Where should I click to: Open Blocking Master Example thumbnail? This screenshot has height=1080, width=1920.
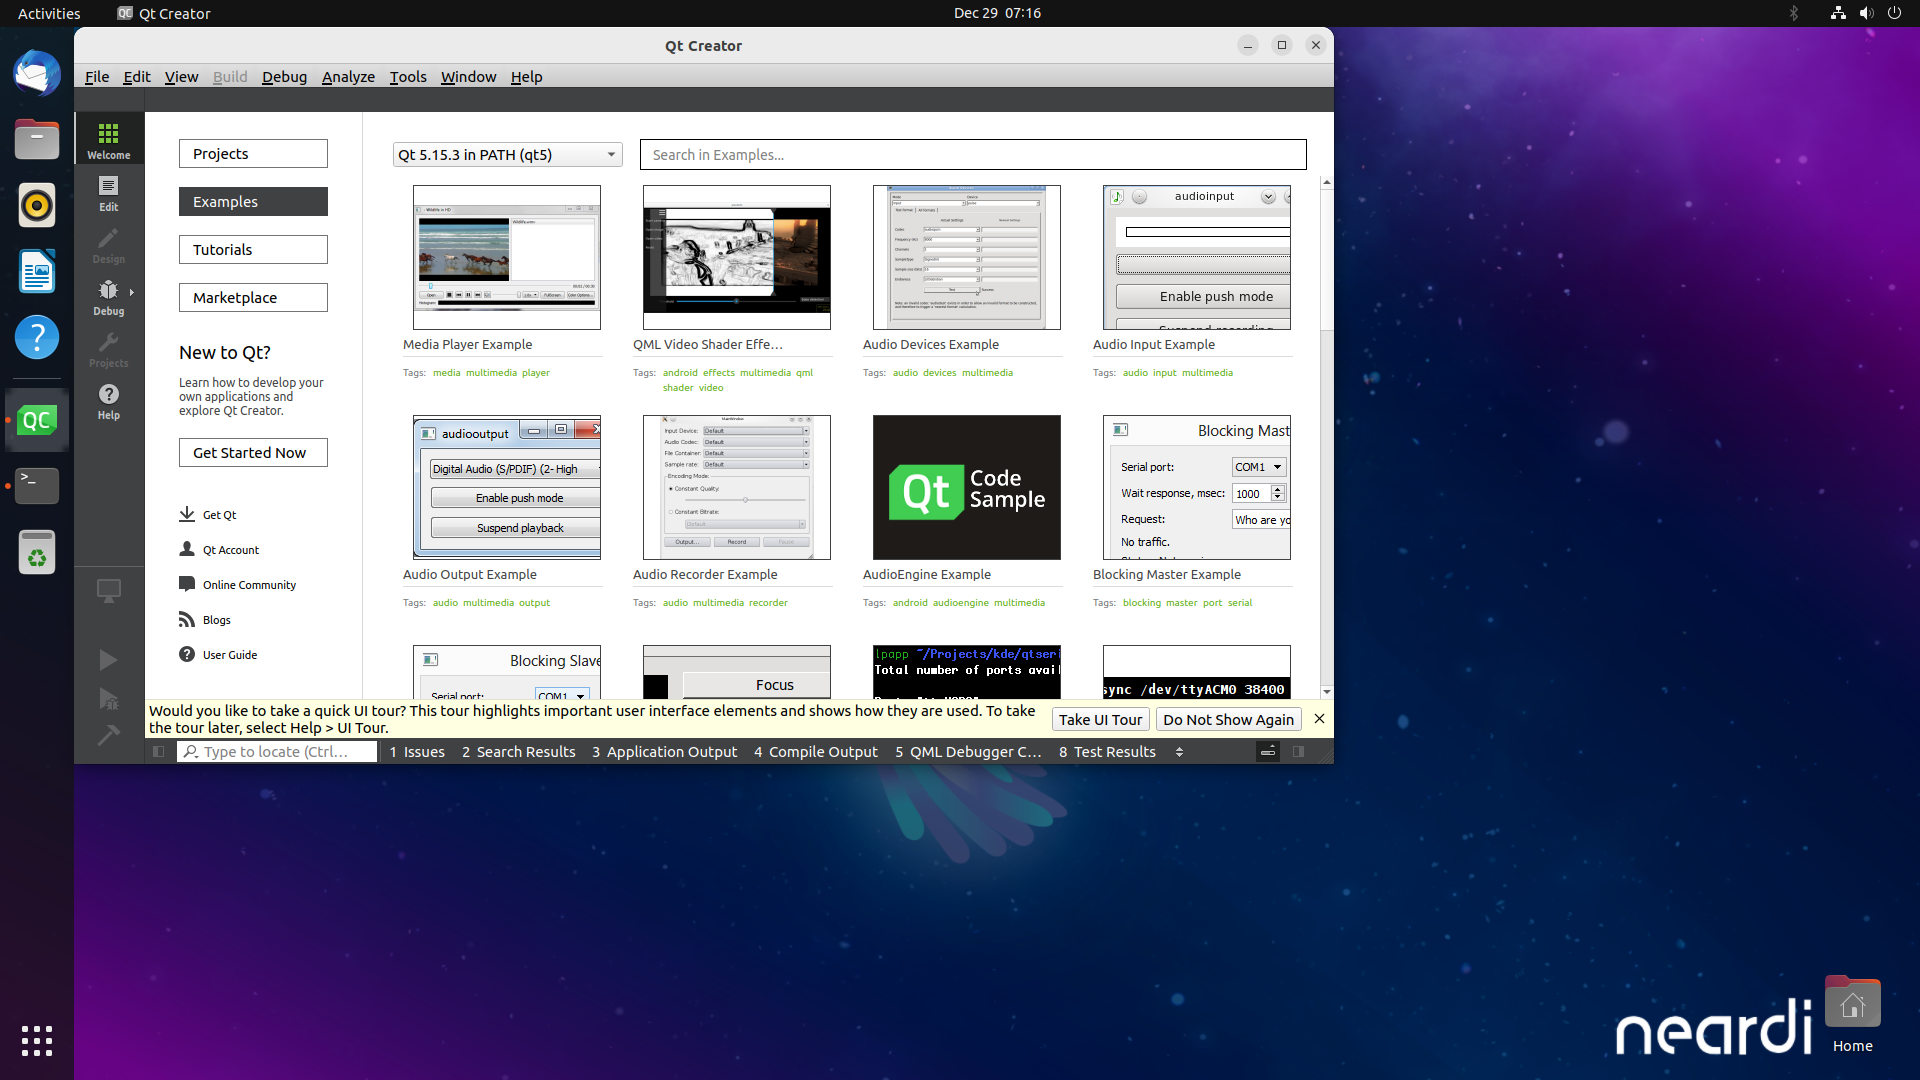[x=1196, y=487]
